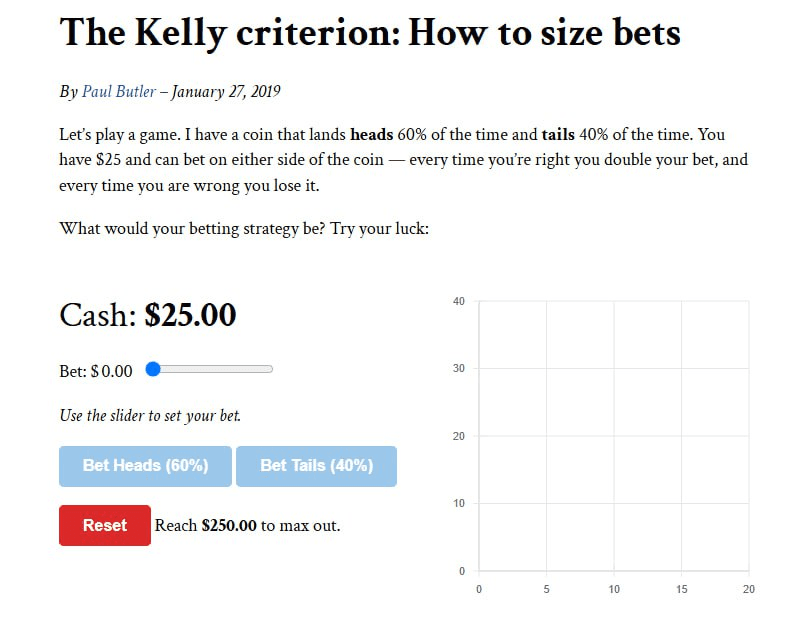Click the blue bet slider handle
The image size is (802, 625).
[153, 369]
